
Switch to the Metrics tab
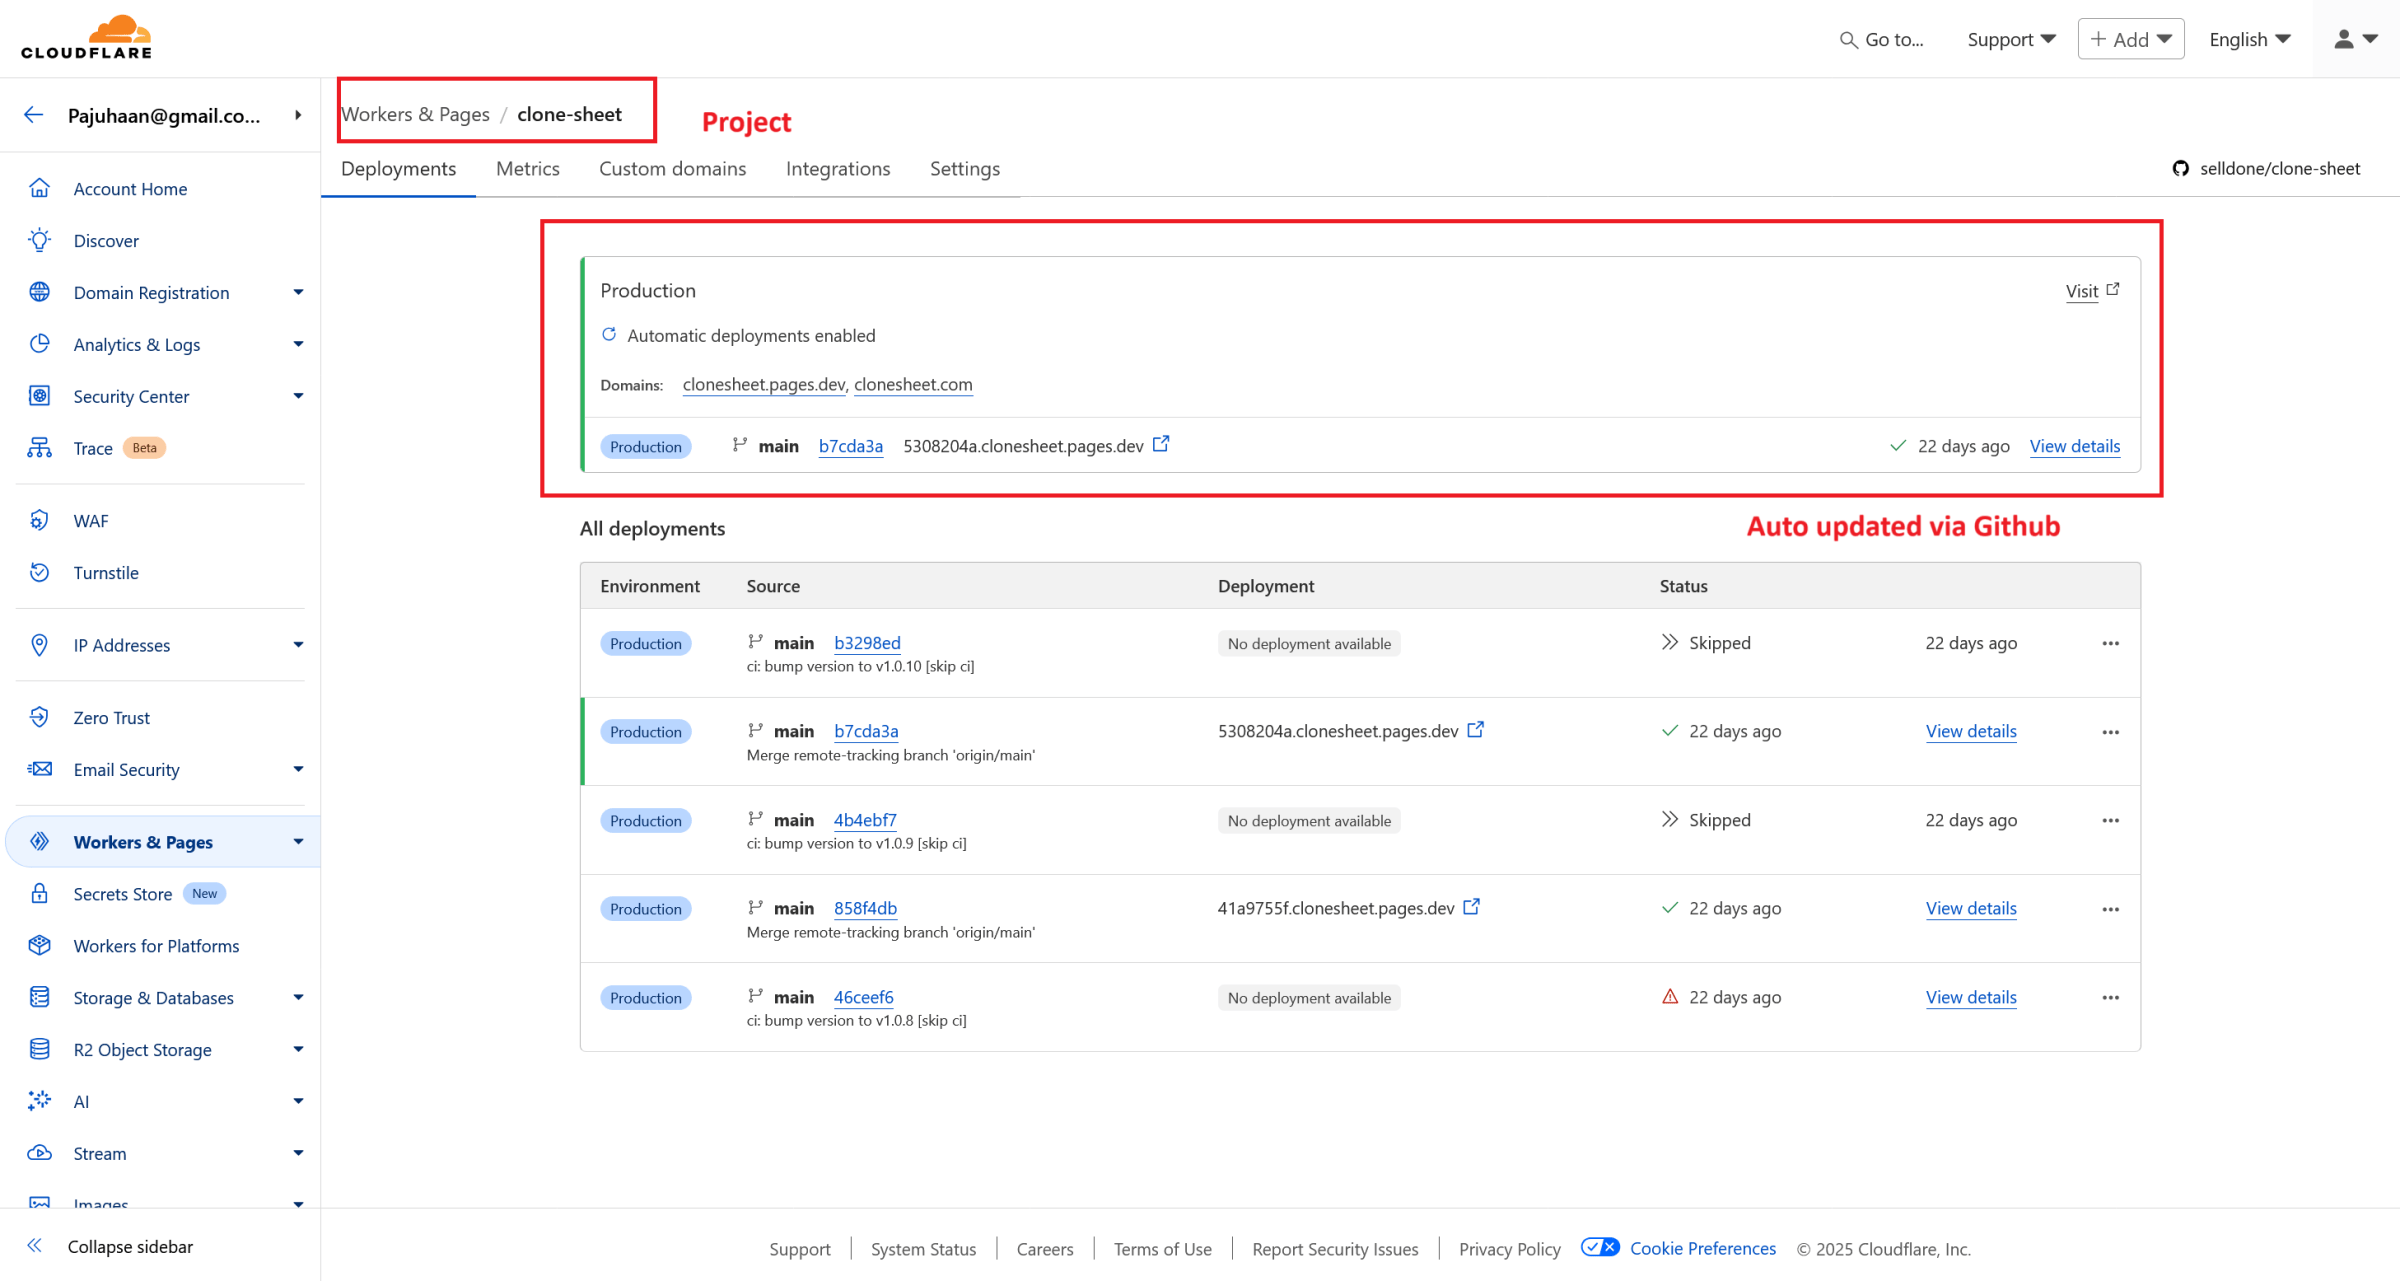tap(528, 169)
